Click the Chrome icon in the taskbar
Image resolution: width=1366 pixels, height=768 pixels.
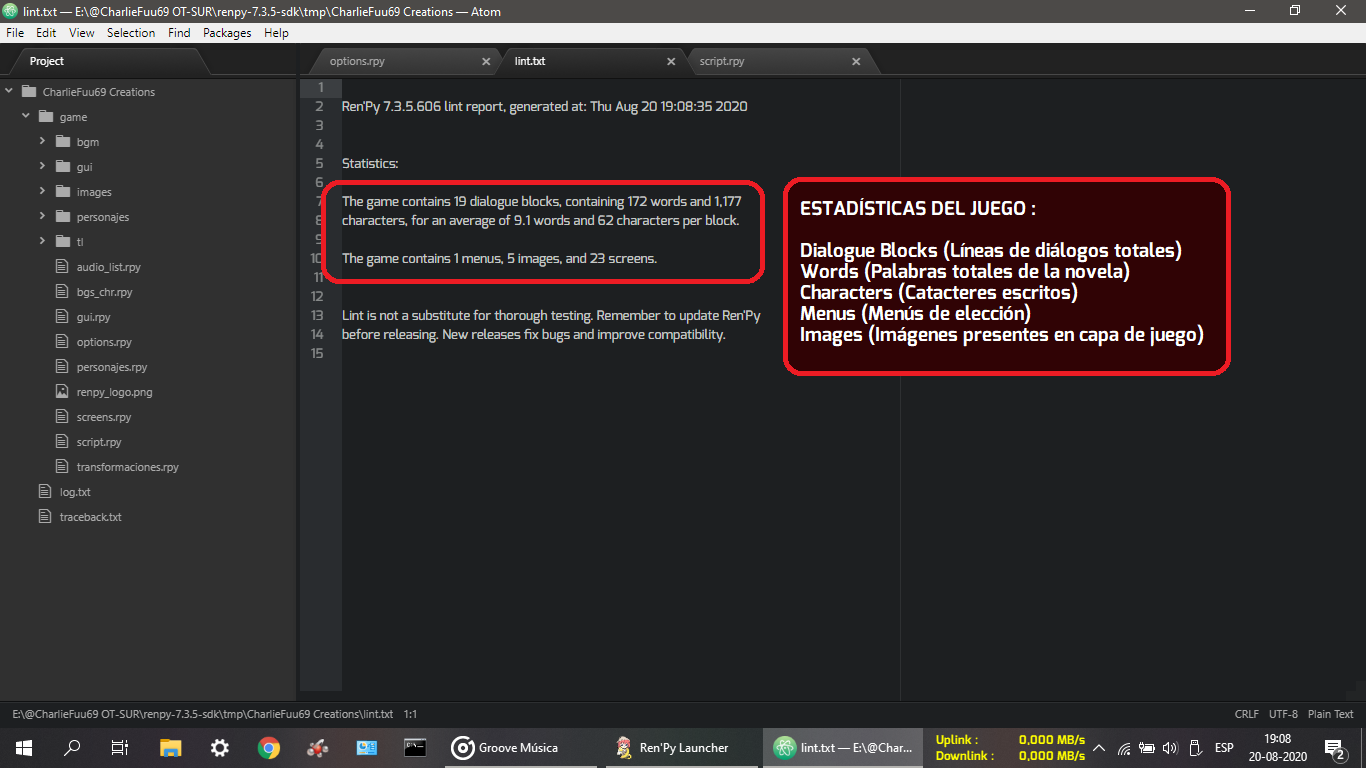[268, 747]
